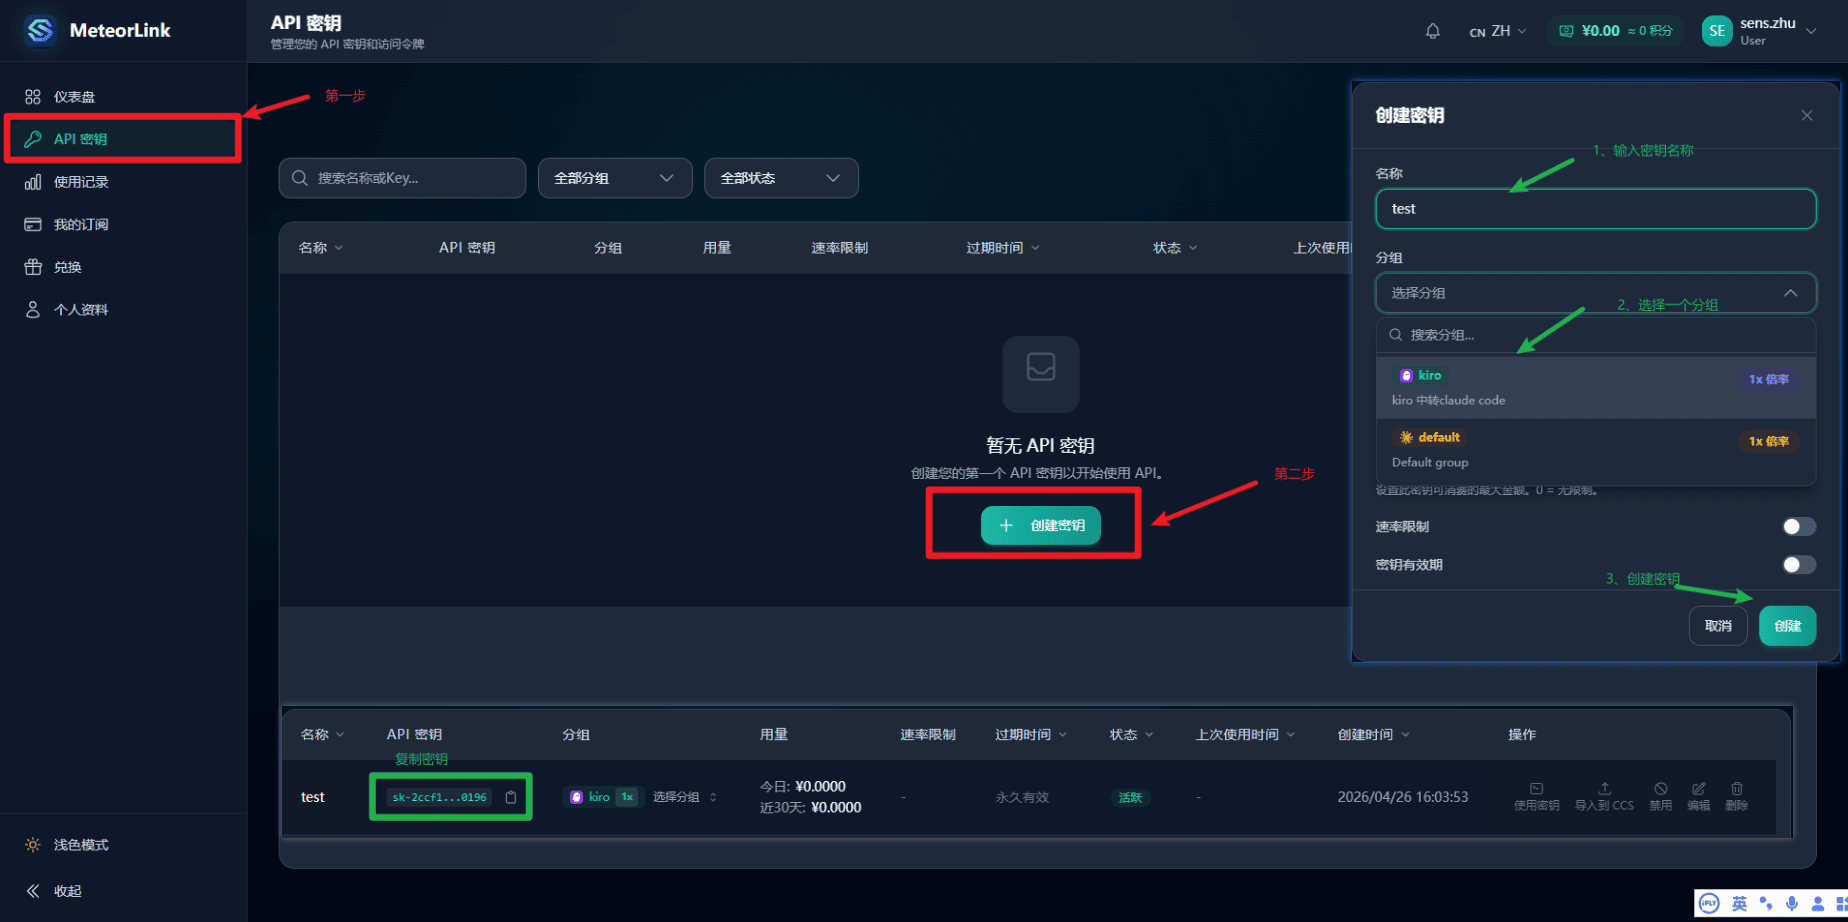Toggle the 速率限制 switch

pyautogui.click(x=1799, y=527)
